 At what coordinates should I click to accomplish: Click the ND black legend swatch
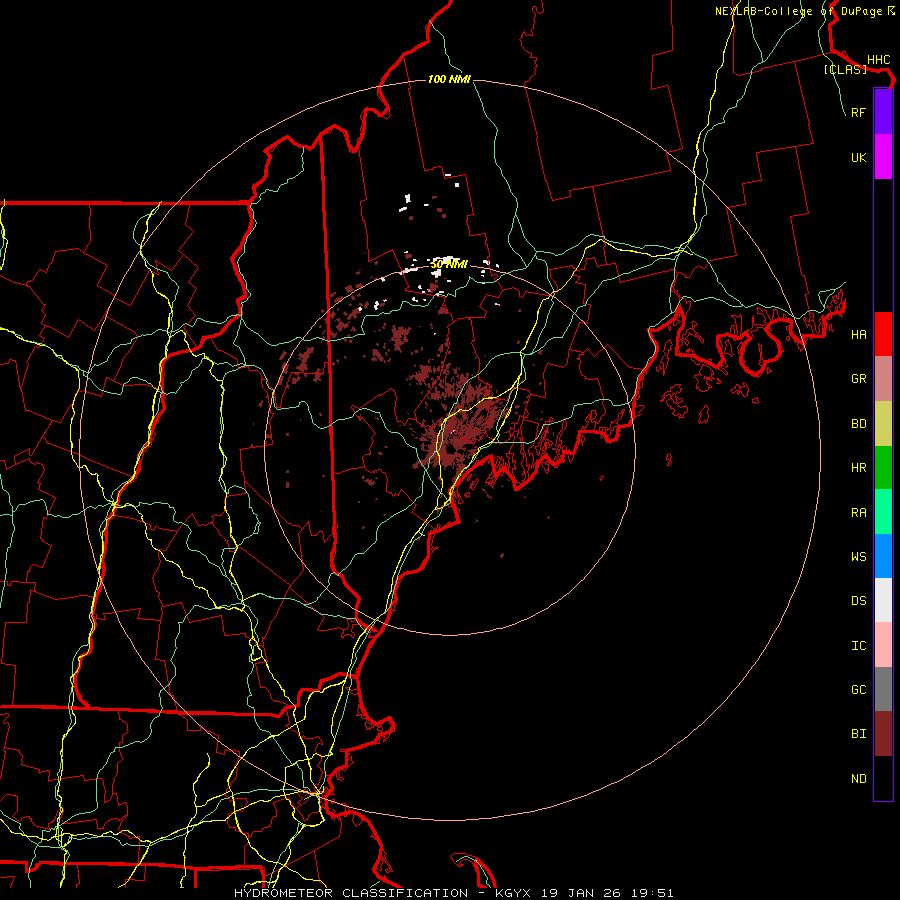pyautogui.click(x=883, y=778)
